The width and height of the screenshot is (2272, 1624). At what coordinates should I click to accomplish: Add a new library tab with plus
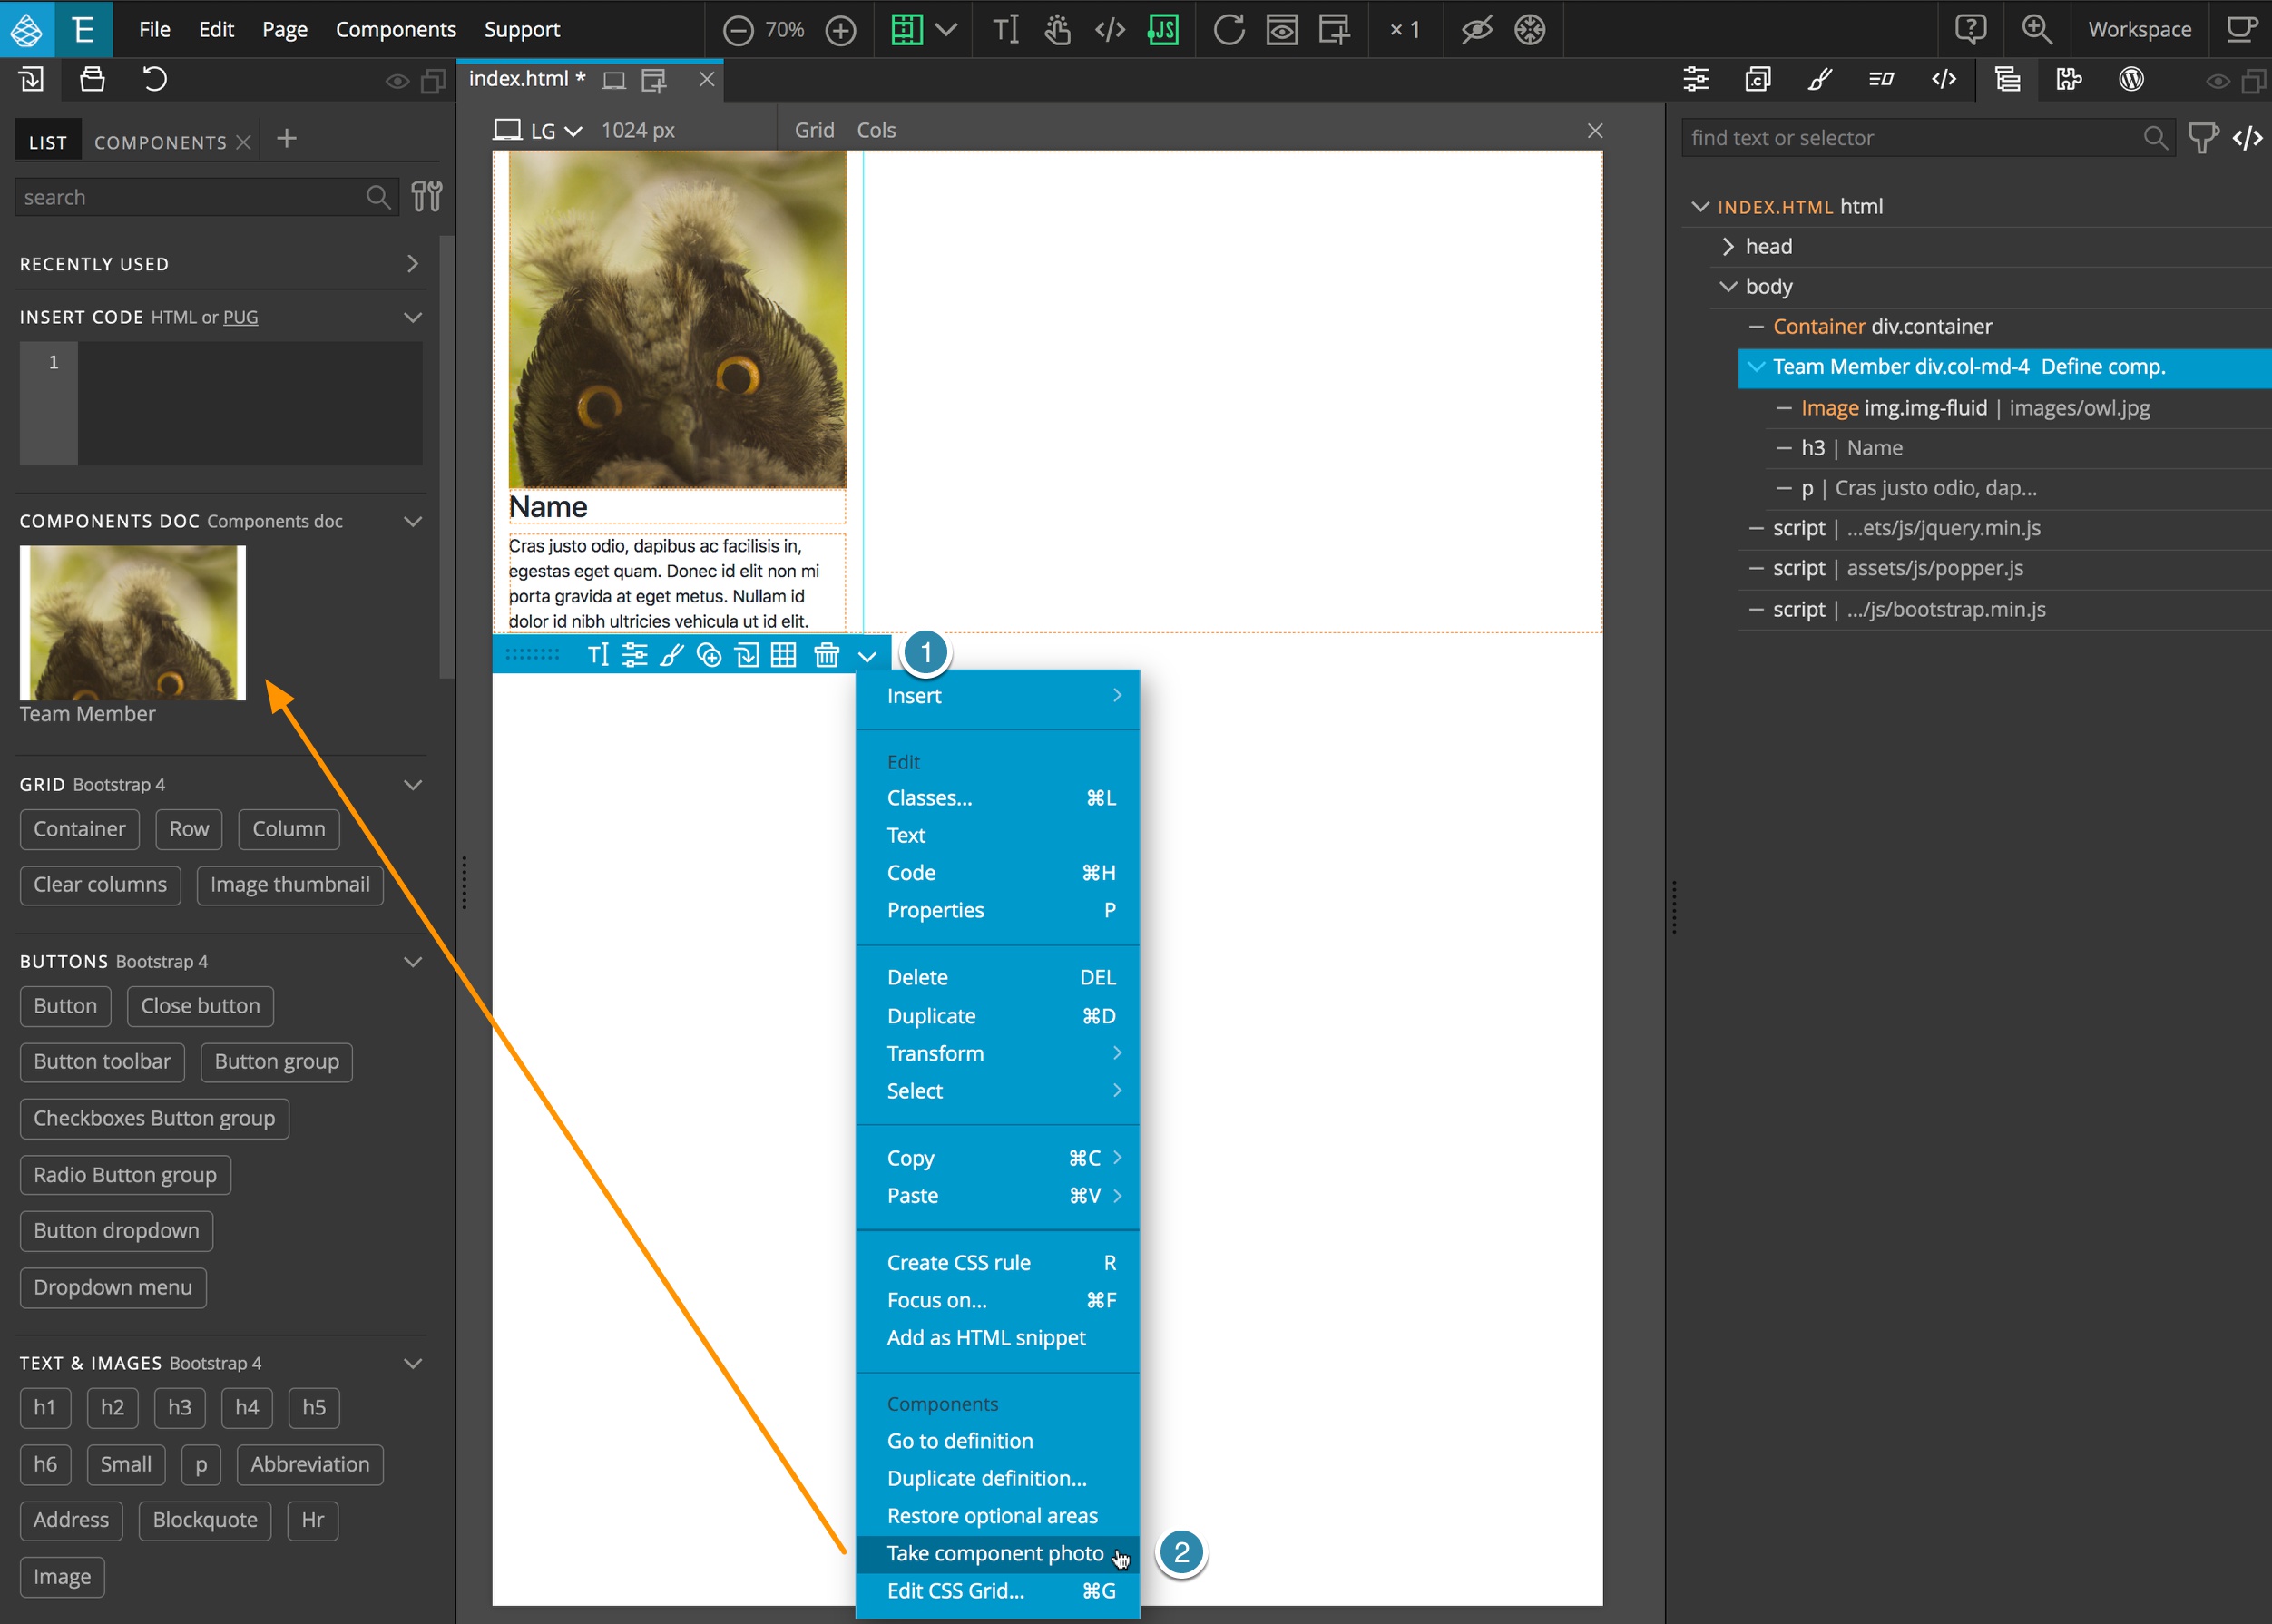(x=287, y=139)
